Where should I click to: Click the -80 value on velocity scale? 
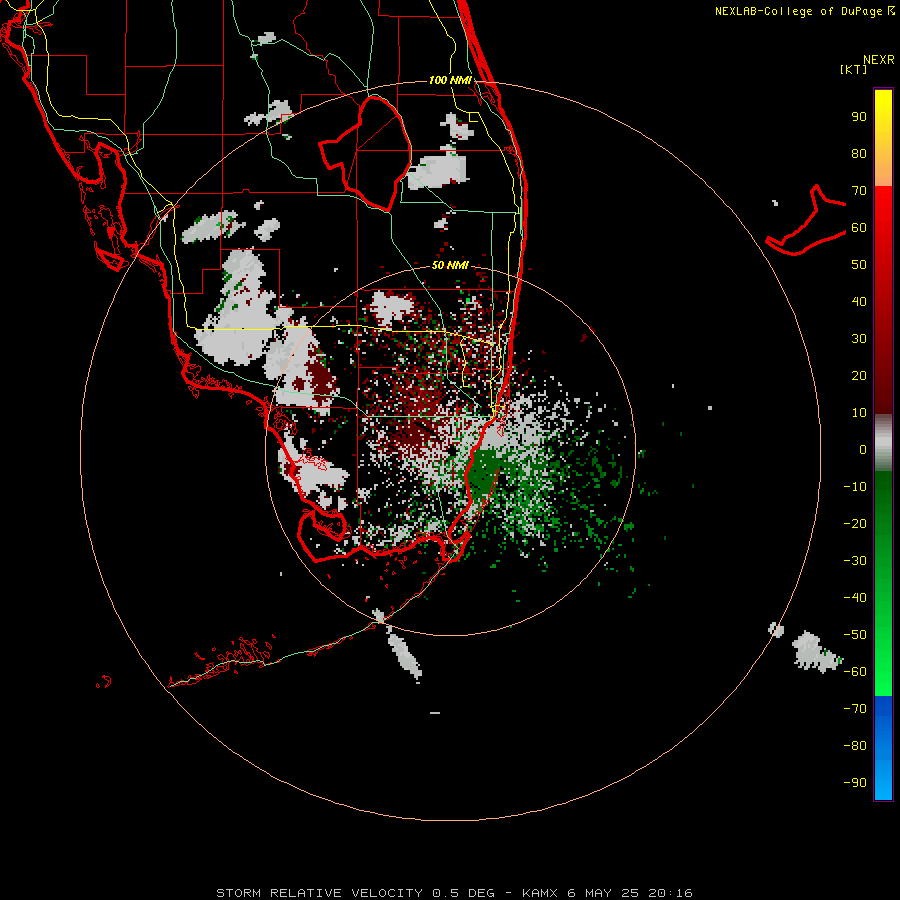(x=855, y=746)
